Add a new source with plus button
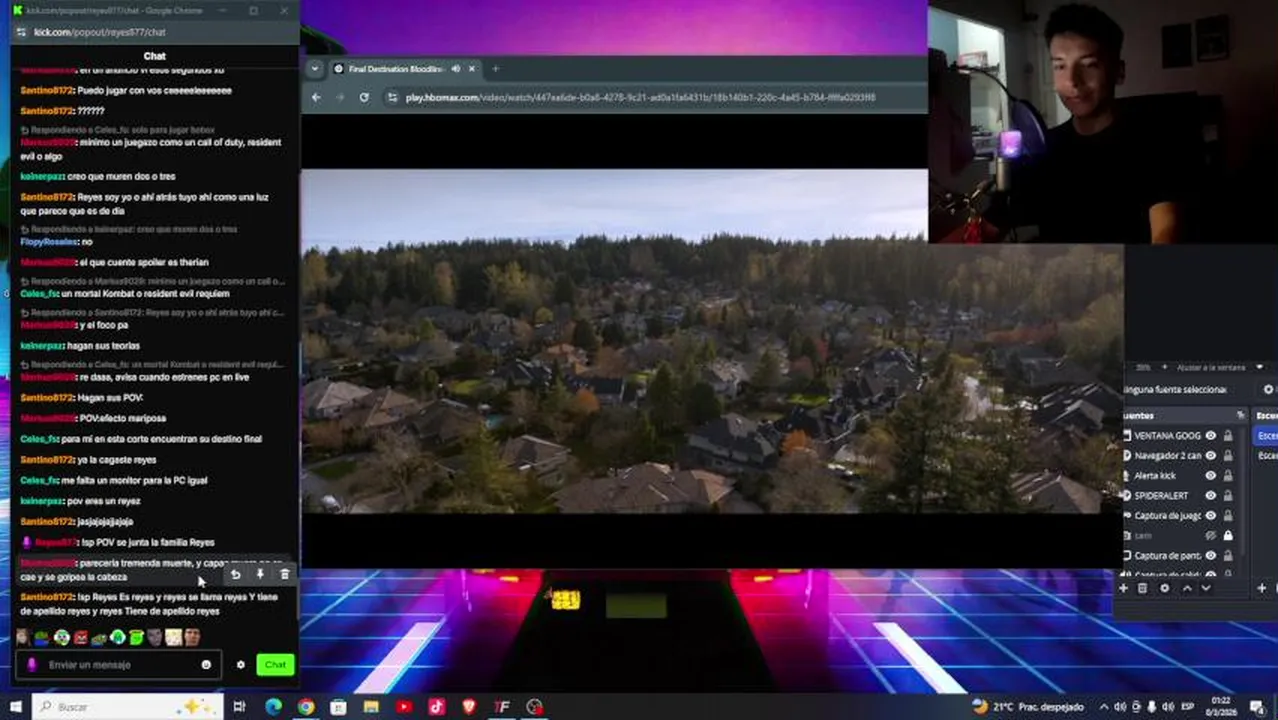The height and width of the screenshot is (720, 1278). pyautogui.click(x=1124, y=588)
